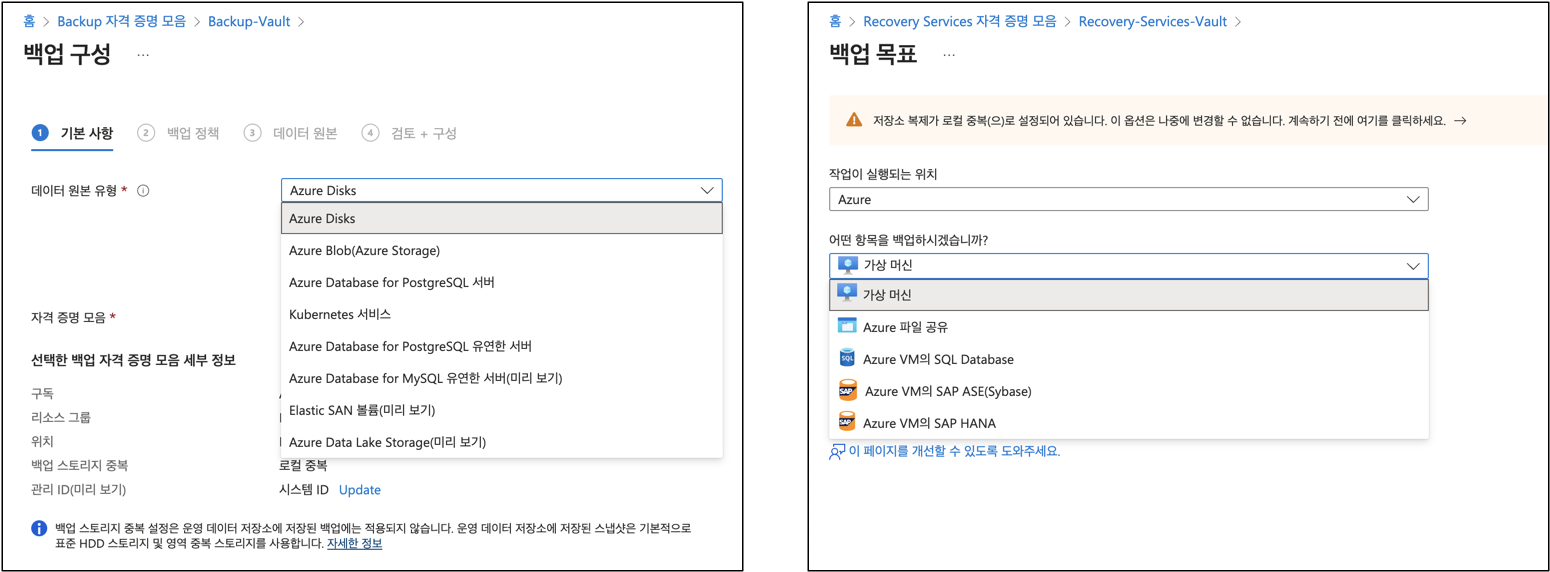Open the 검토 + 구성 step tab

coord(409,133)
